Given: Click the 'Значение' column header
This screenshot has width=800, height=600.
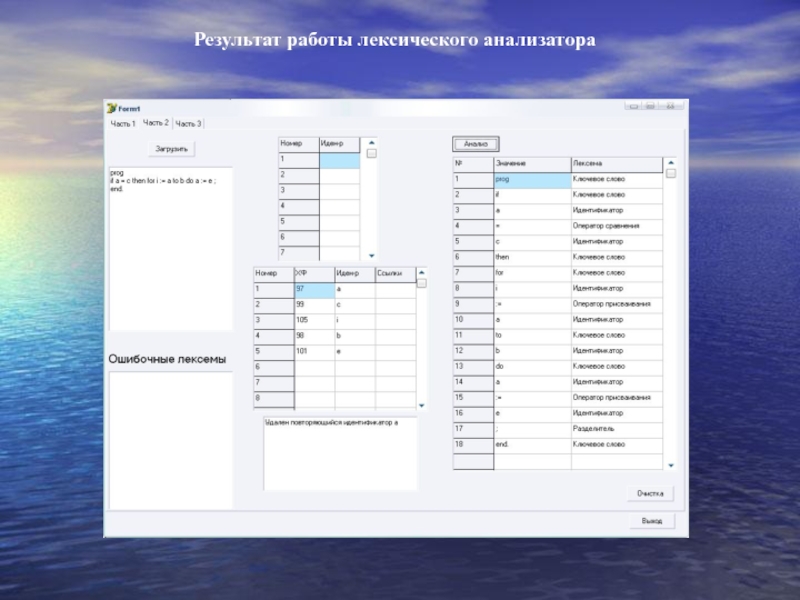Looking at the screenshot, I should point(532,164).
